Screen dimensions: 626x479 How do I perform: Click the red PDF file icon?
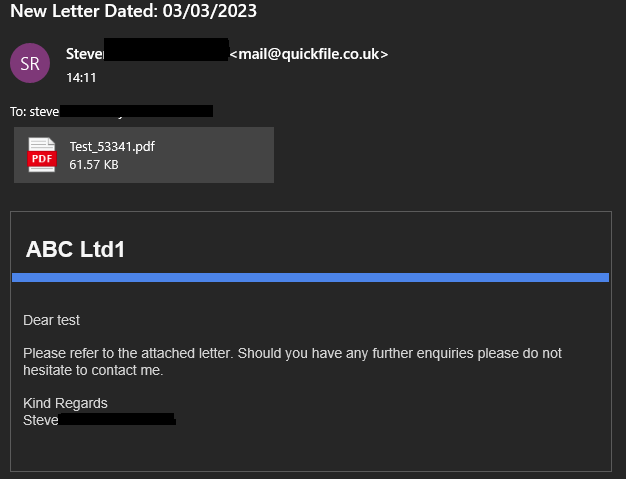pyautogui.click(x=42, y=155)
